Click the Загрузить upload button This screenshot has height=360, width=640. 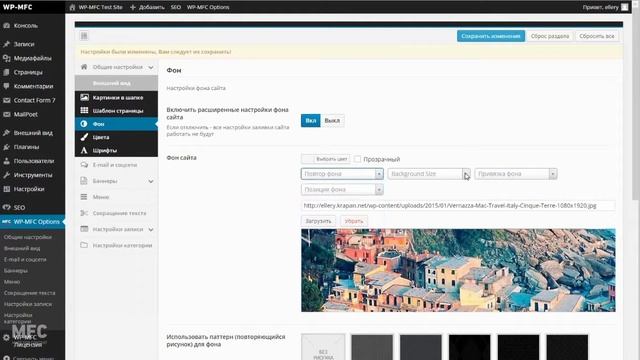(x=318, y=221)
